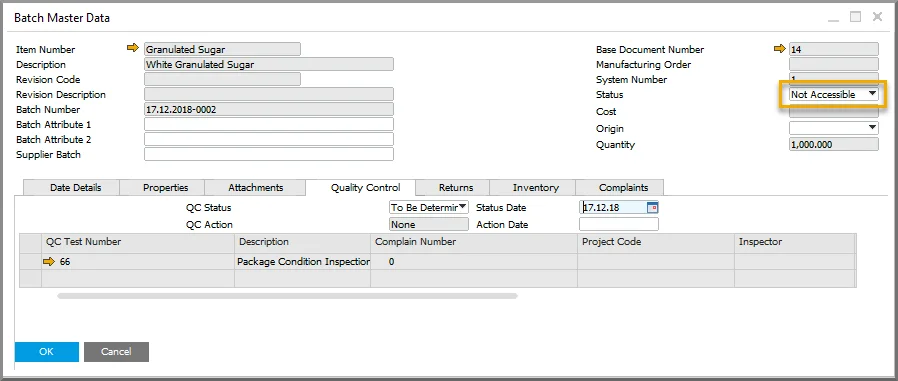This screenshot has width=898, height=381.
Task: Select the Complain Number cell showing 0
Action: 474,262
